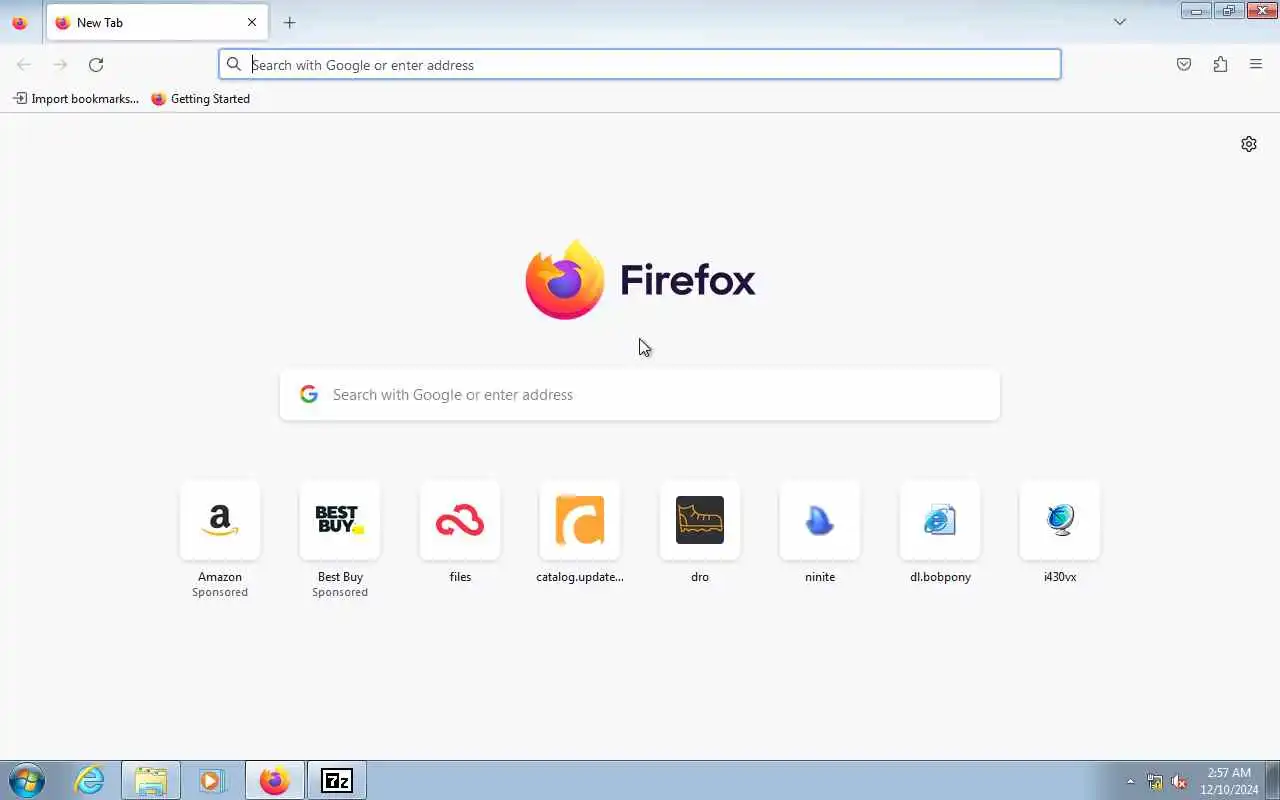Open 7-Zip from the taskbar
1280x800 pixels.
337,780
